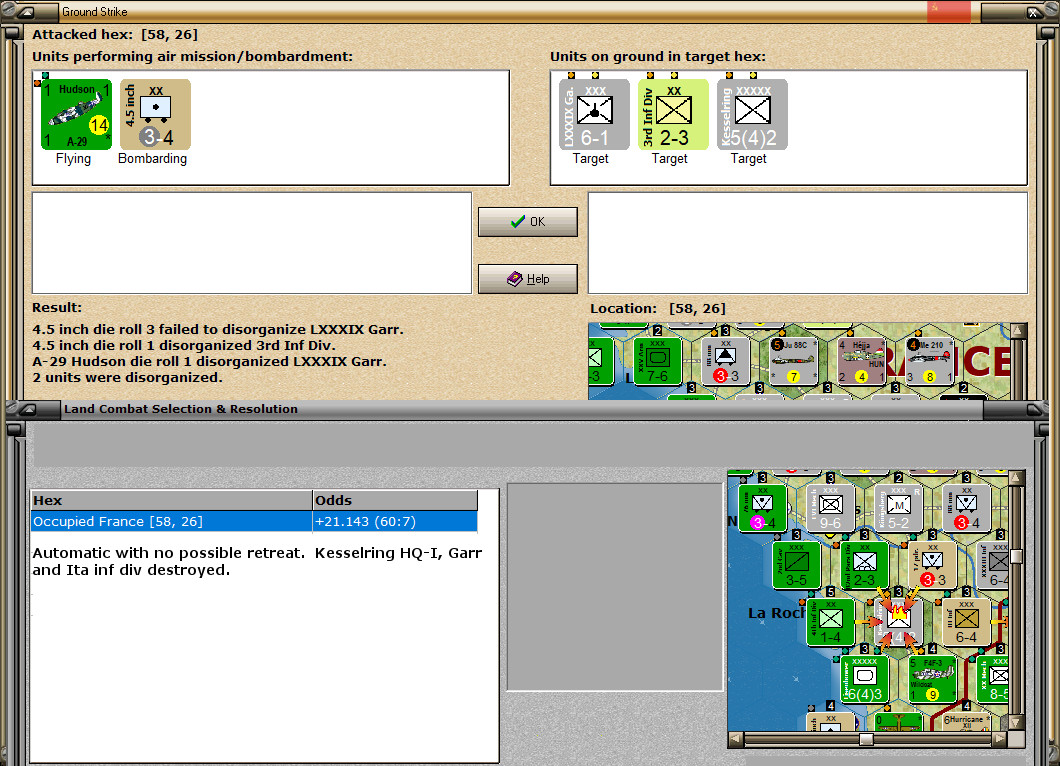Screen dimensions: 1060x766
Task: Click the Para Div 2-3 green counter
Action: coord(865,565)
